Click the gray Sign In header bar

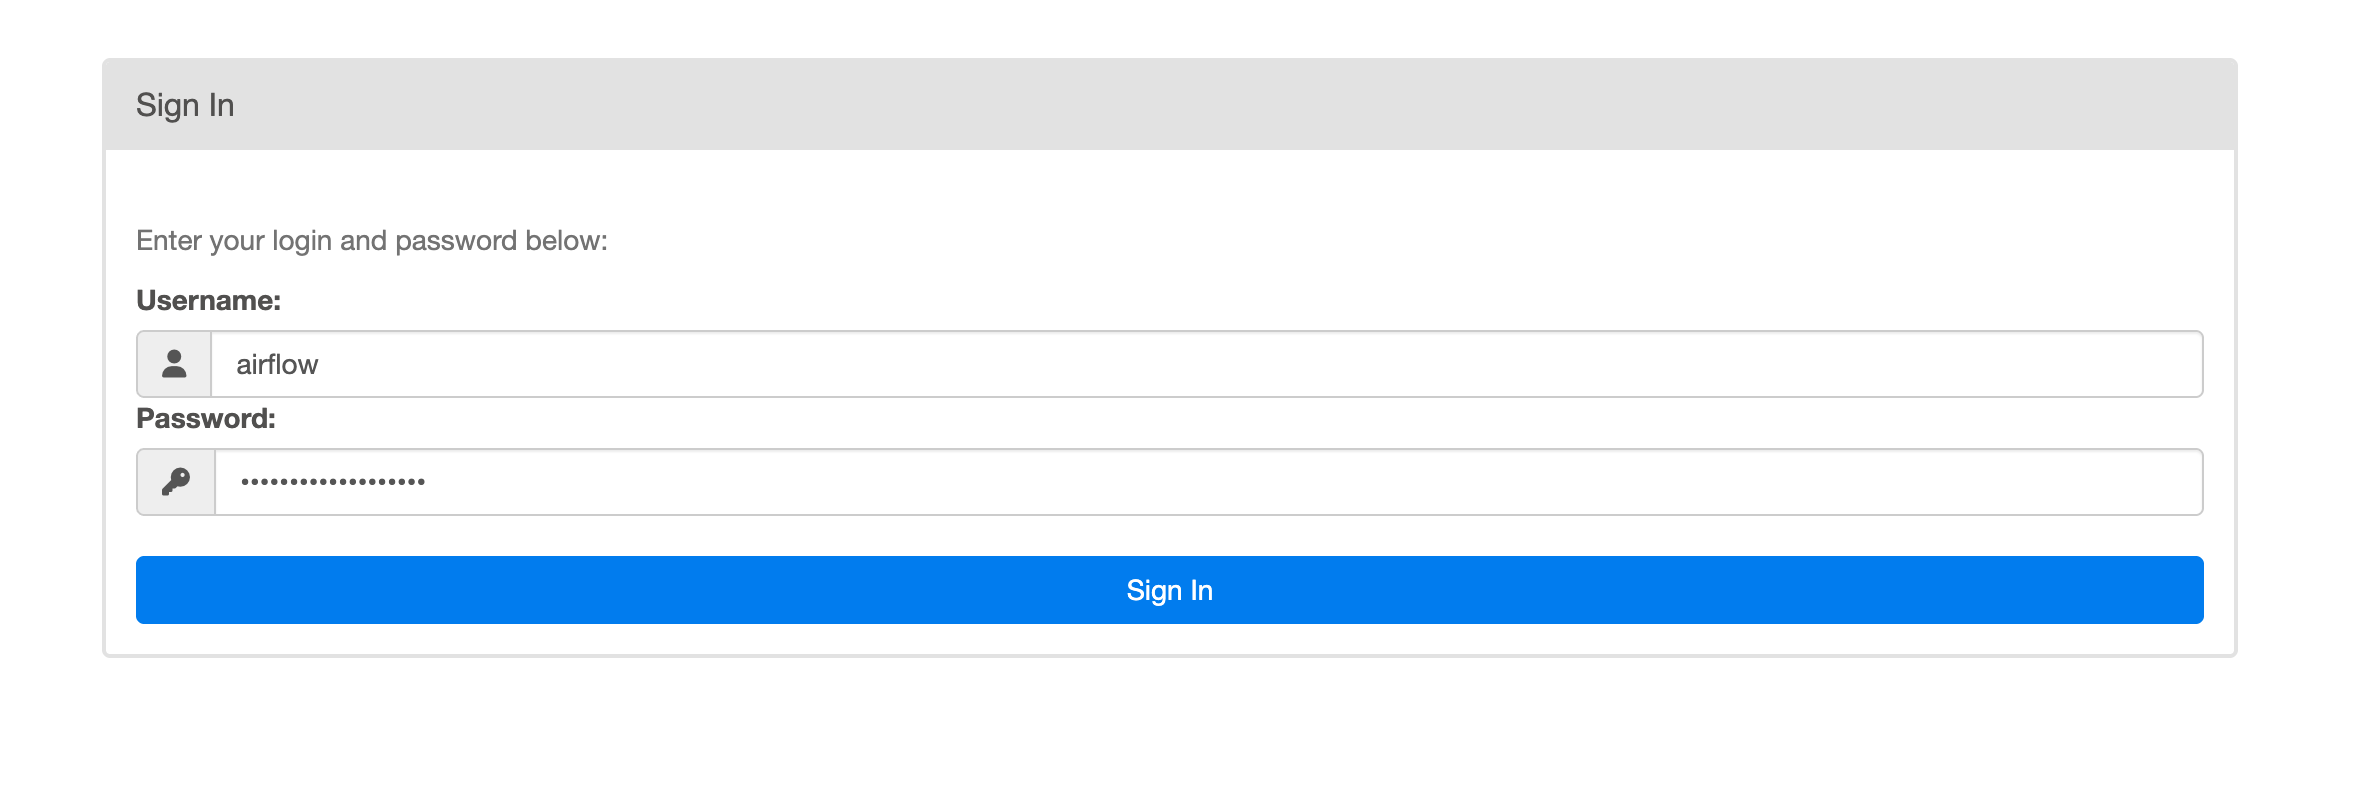pyautogui.click(x=1170, y=104)
